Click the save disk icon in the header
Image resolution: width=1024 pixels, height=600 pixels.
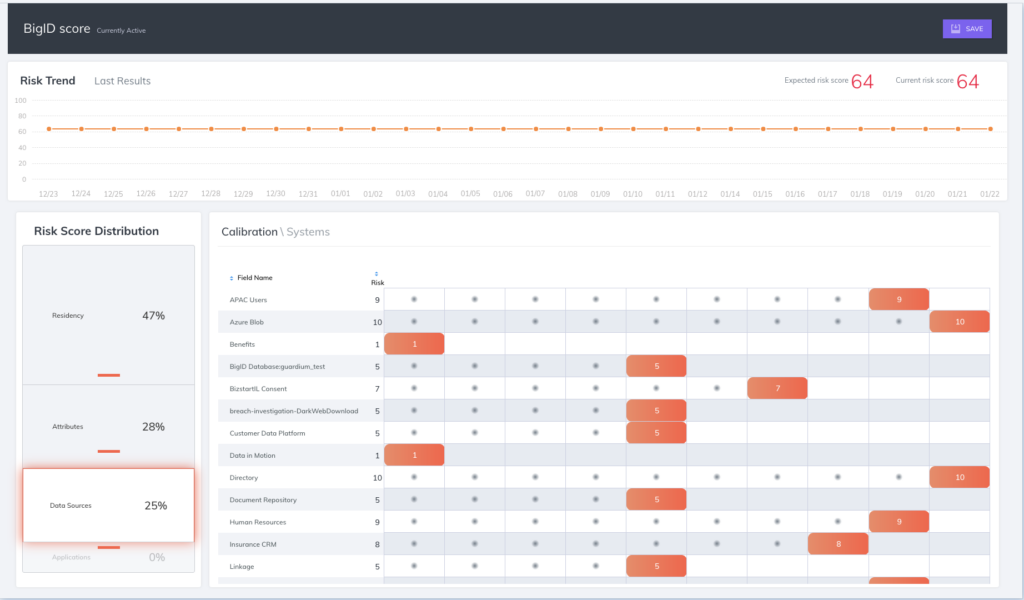coord(955,29)
